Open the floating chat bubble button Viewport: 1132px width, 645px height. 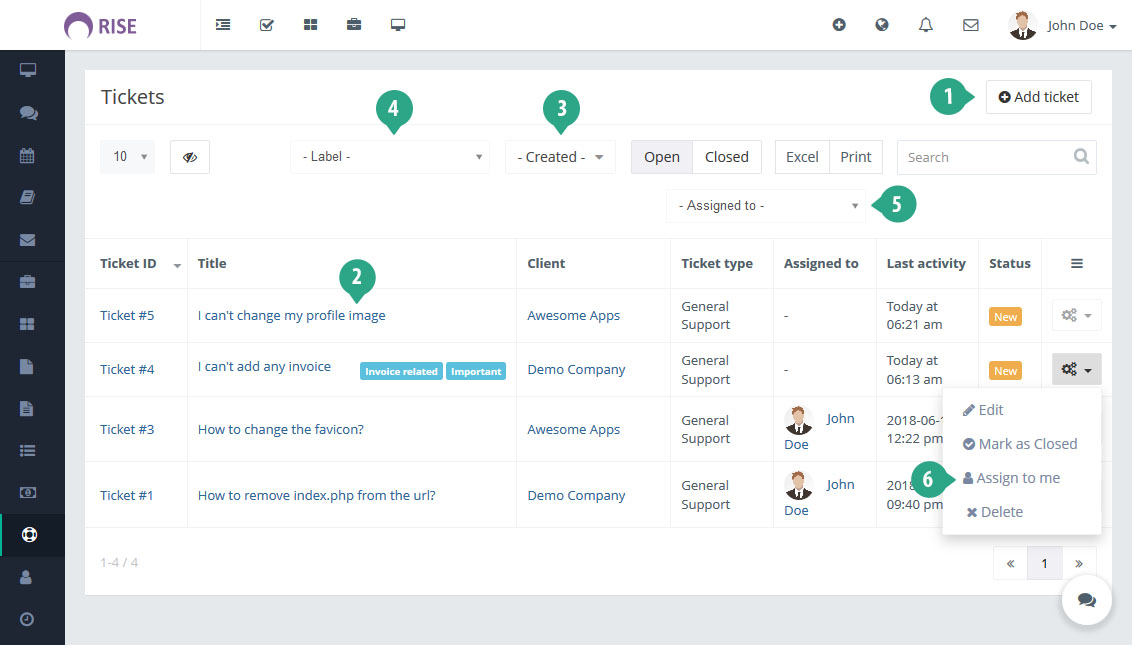click(x=1087, y=600)
